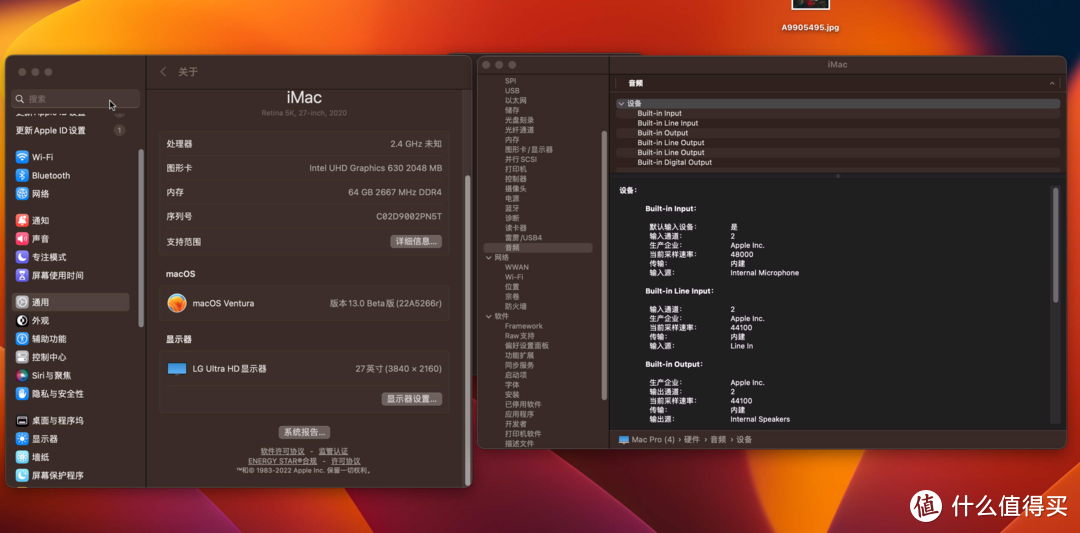
Task: Click the Mac Pro (4) computer icon in path bar
Action: click(x=624, y=439)
